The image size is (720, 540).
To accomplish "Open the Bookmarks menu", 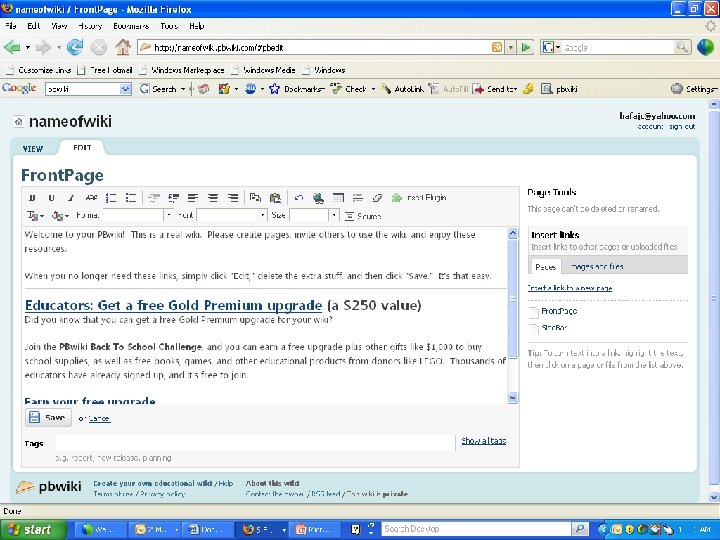I will (131, 26).
